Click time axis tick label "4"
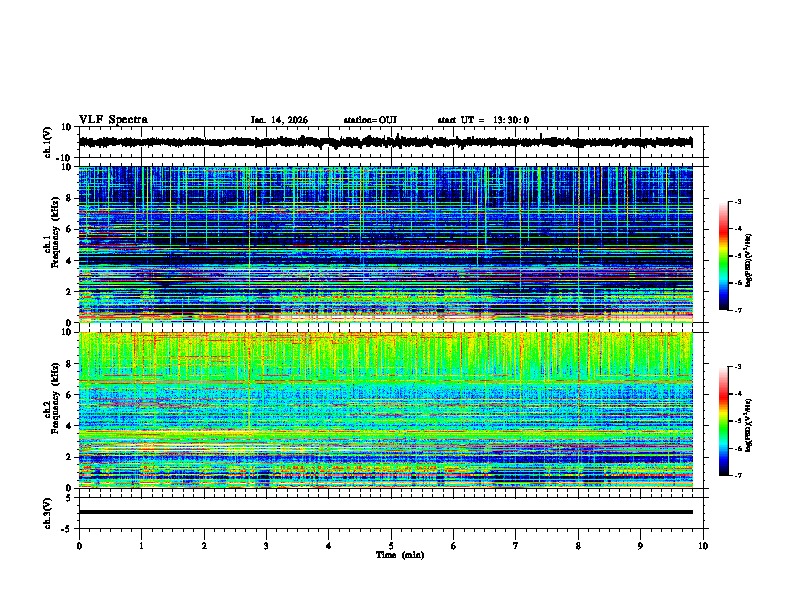 329,546
